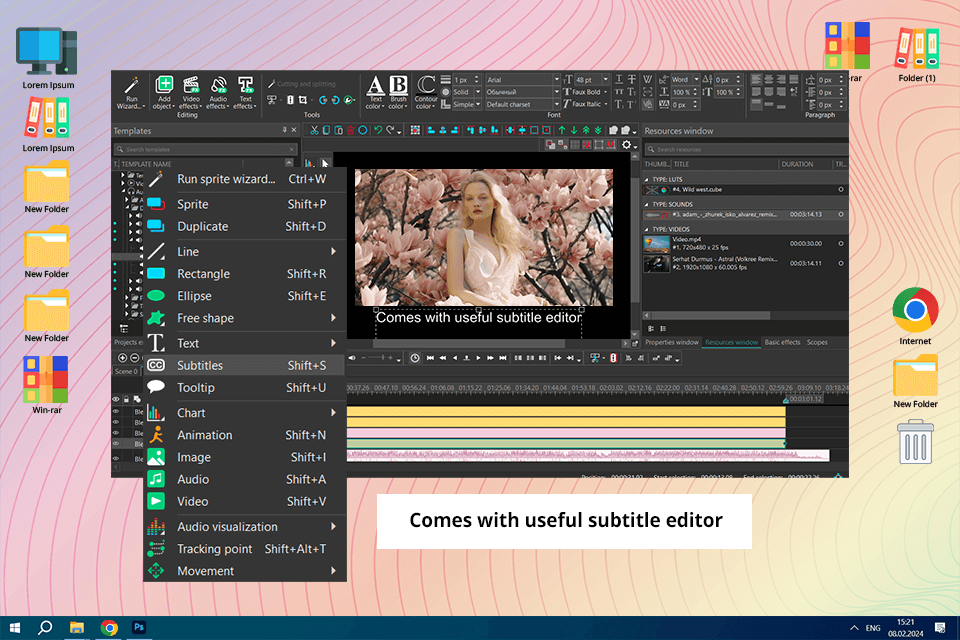This screenshot has width=960, height=640.
Task: Open Audio effects in the ribbon
Action: (218, 93)
